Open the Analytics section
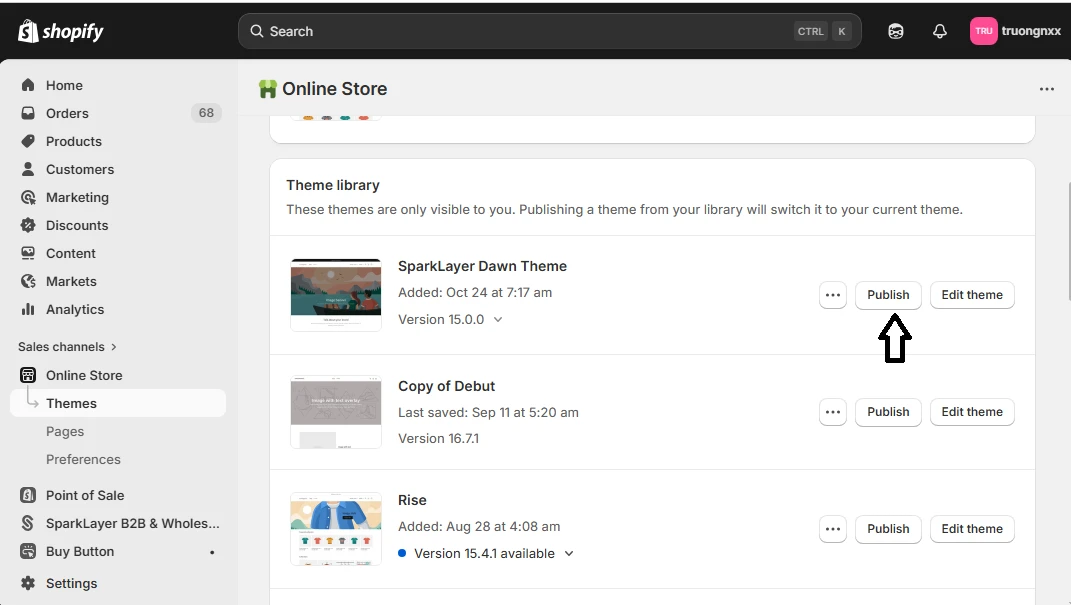 [72, 309]
